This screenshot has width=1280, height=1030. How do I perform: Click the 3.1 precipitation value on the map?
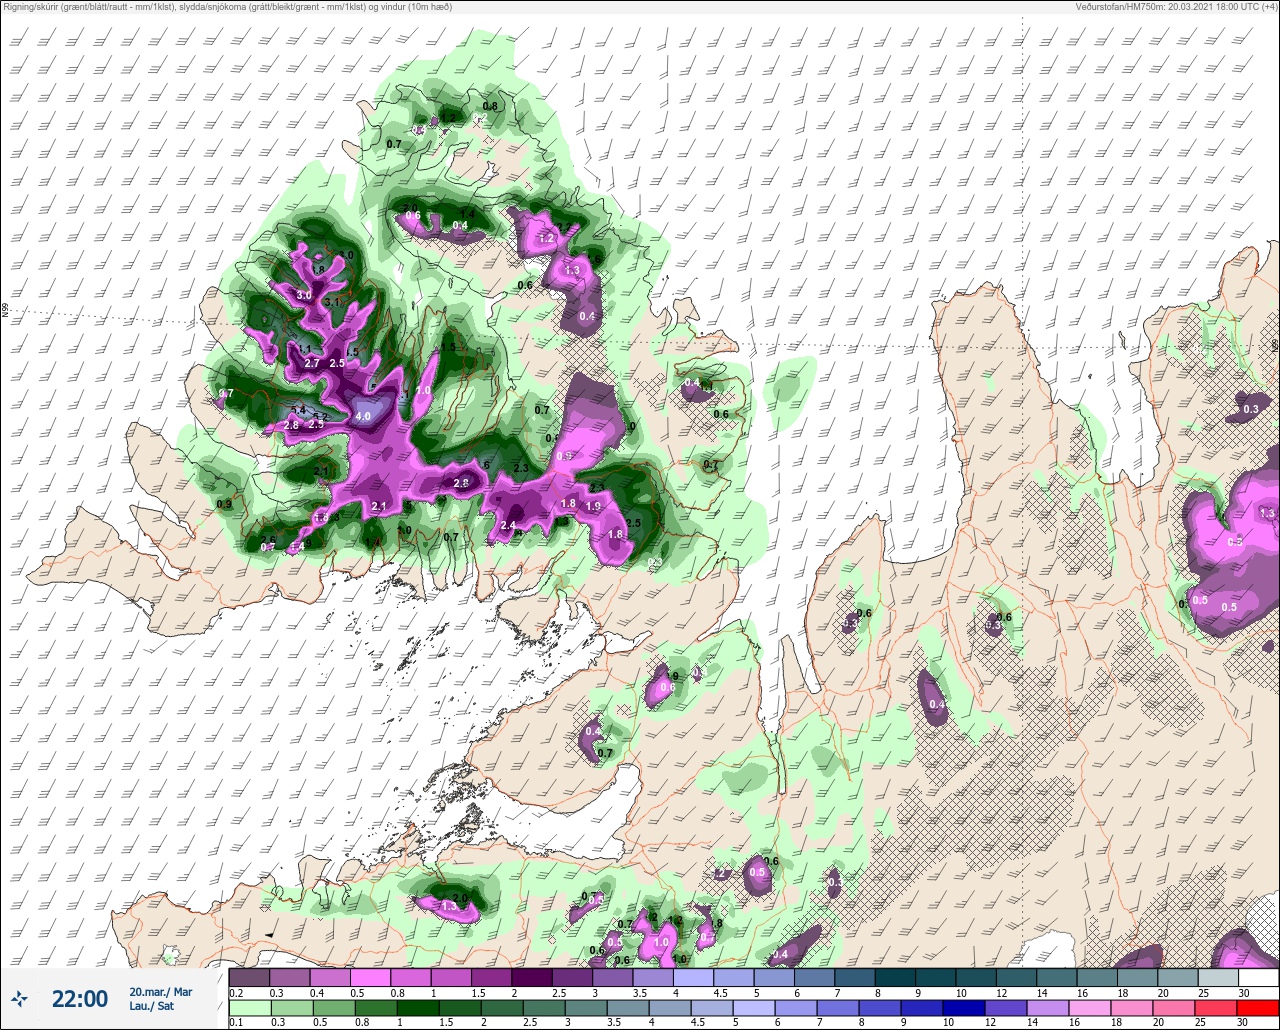[333, 302]
